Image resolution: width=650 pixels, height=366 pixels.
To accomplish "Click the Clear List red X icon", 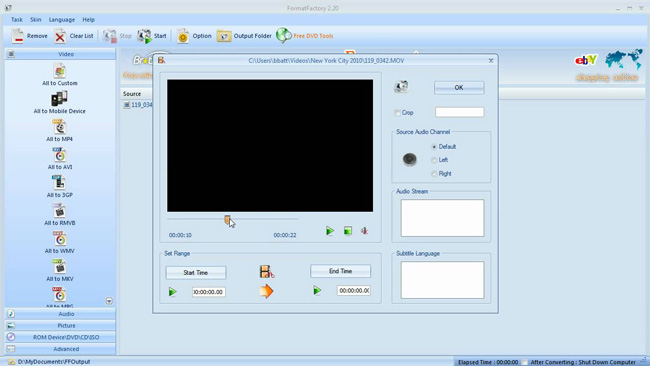I will click(x=60, y=36).
